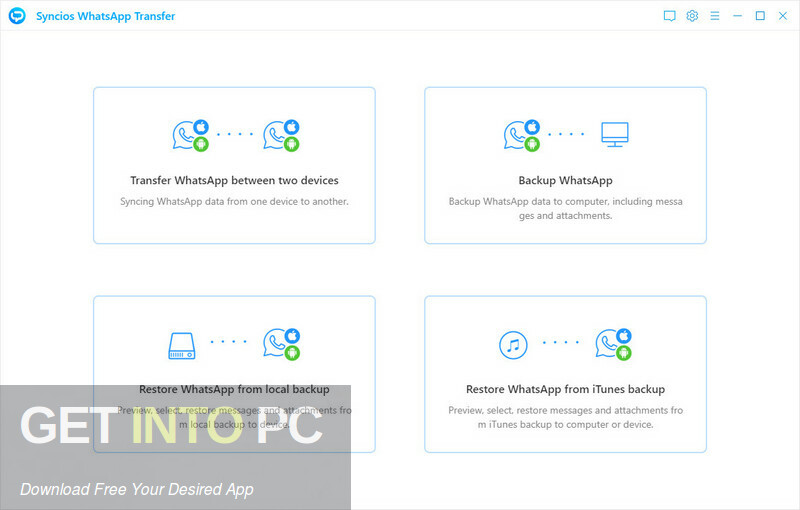The image size is (800, 510).
Task: Click 'Syncing WhatsApp data from one device' description
Action: point(234,201)
